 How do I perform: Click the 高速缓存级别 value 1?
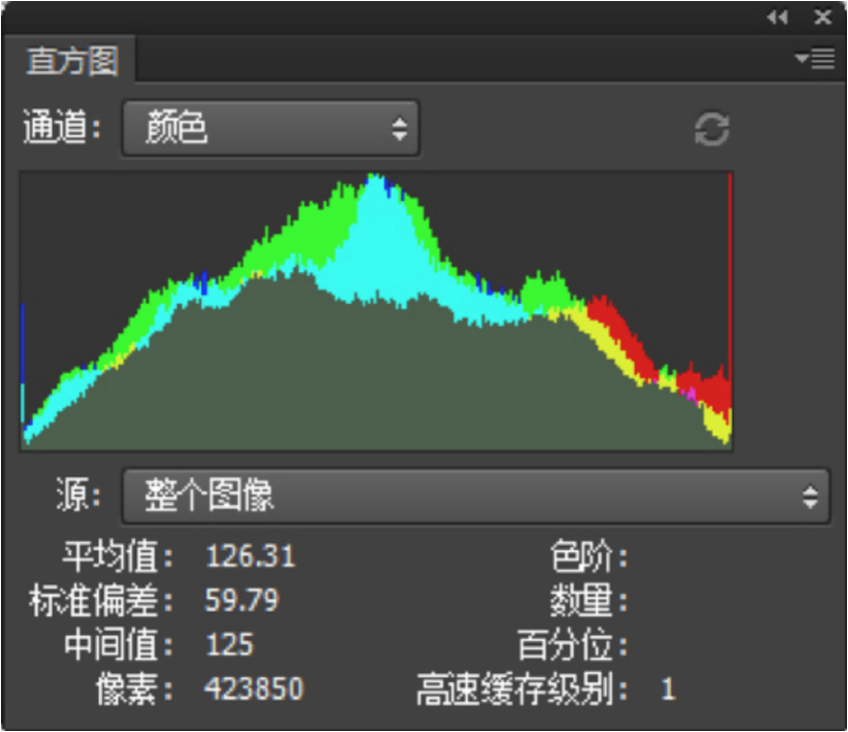[x=668, y=689]
